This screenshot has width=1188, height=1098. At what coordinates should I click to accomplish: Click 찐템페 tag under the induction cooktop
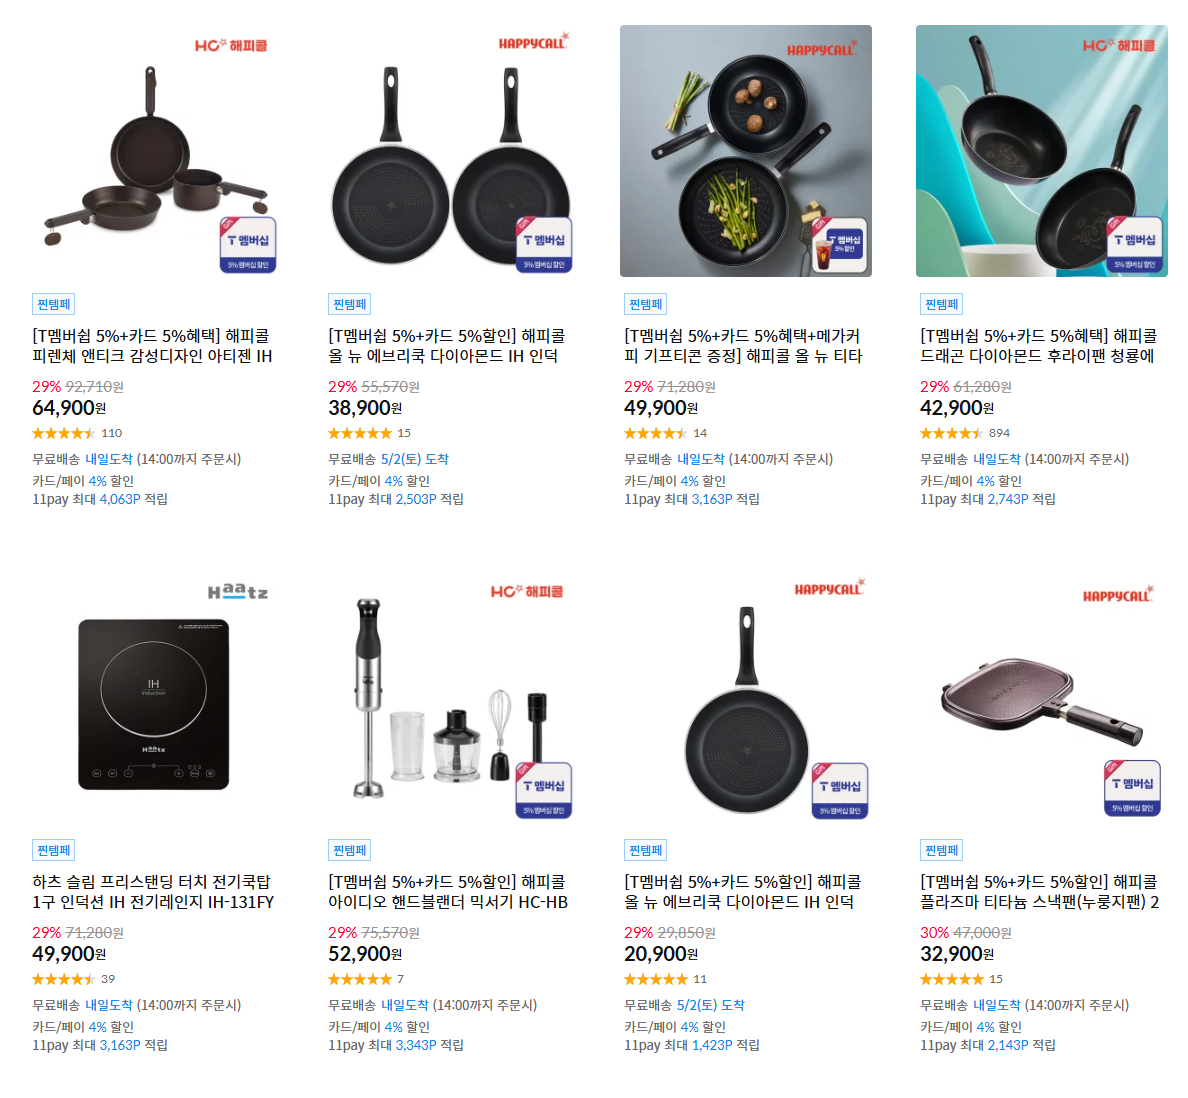point(54,850)
